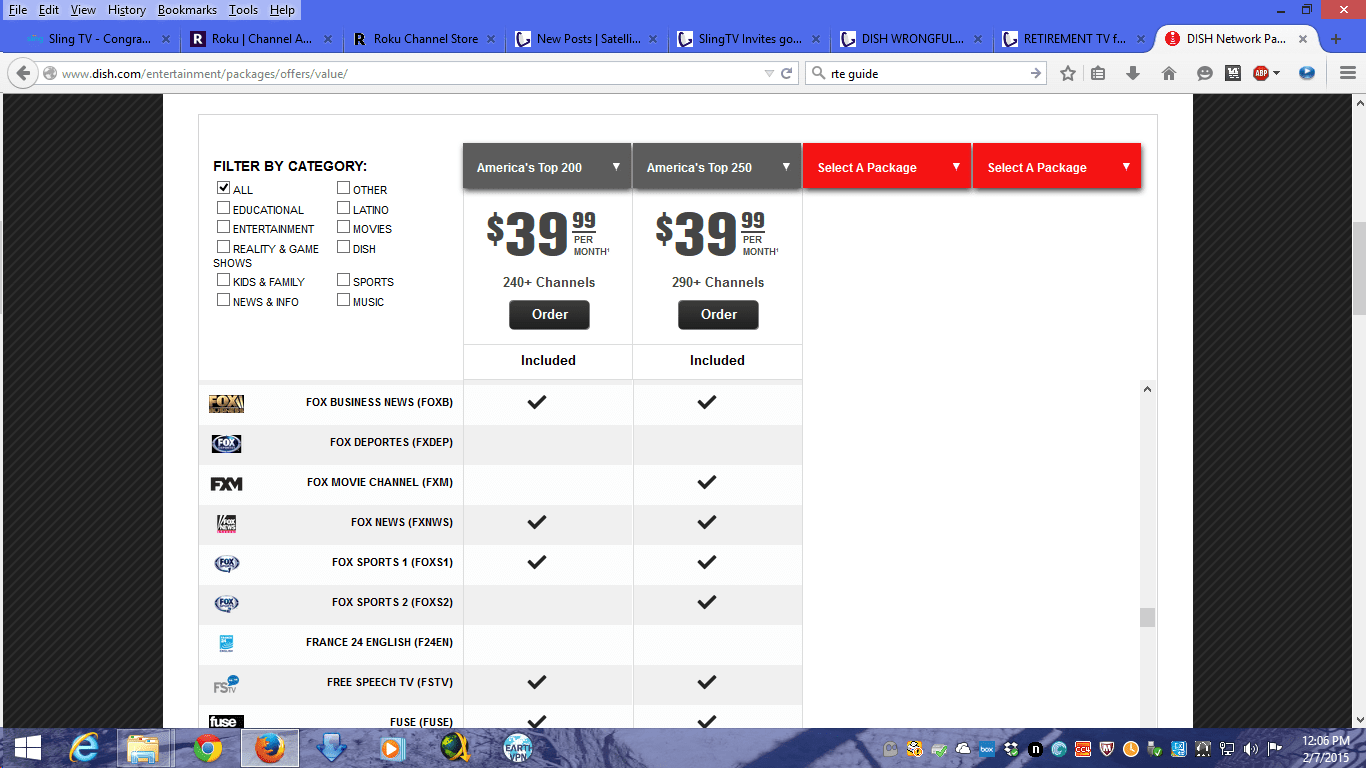
Task: Launch Google Chrome from the taskbar
Action: (208, 748)
